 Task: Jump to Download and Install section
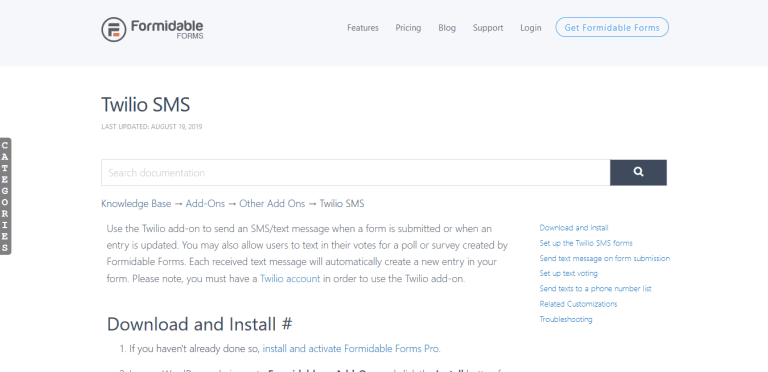pyautogui.click(x=574, y=228)
